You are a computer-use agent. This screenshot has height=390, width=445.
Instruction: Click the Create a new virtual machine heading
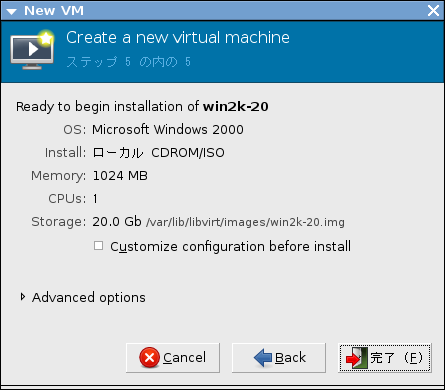pos(178,37)
